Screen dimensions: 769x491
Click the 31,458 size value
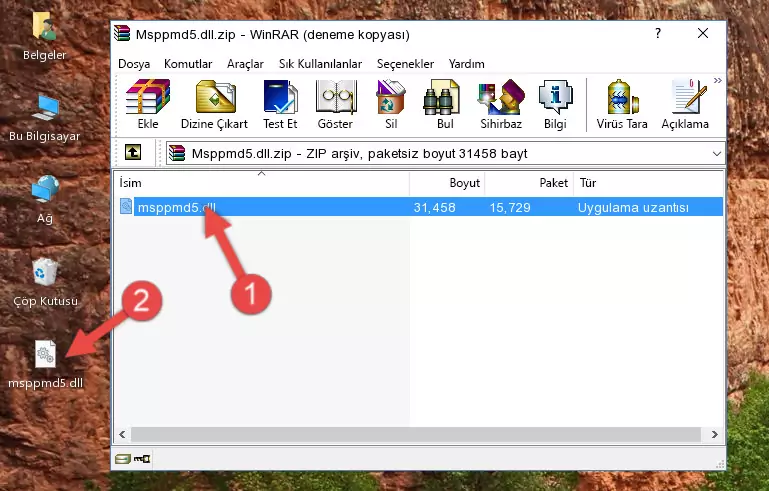[x=435, y=207]
